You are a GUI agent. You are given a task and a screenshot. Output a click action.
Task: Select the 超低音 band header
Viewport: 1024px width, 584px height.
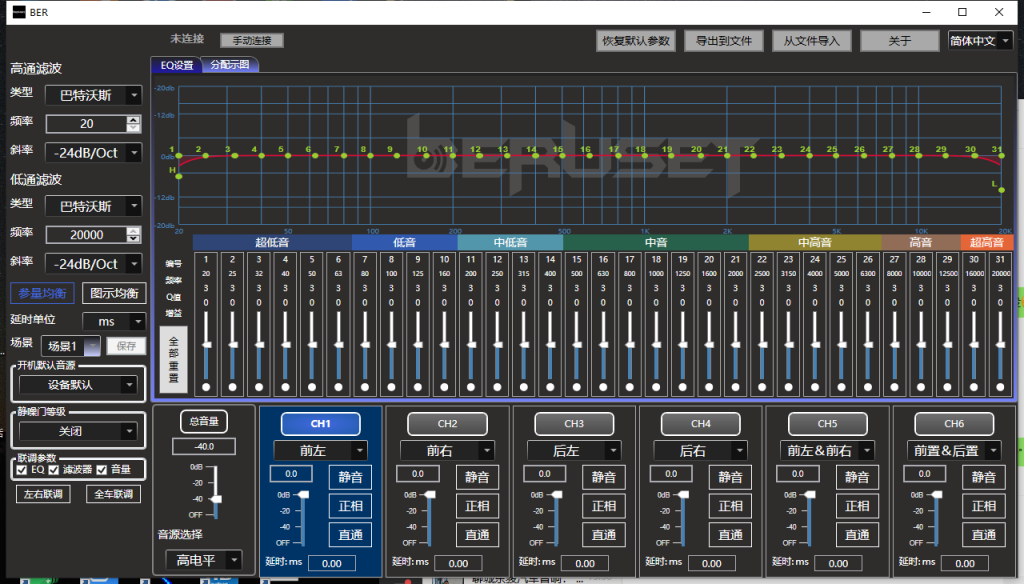pyautogui.click(x=272, y=242)
